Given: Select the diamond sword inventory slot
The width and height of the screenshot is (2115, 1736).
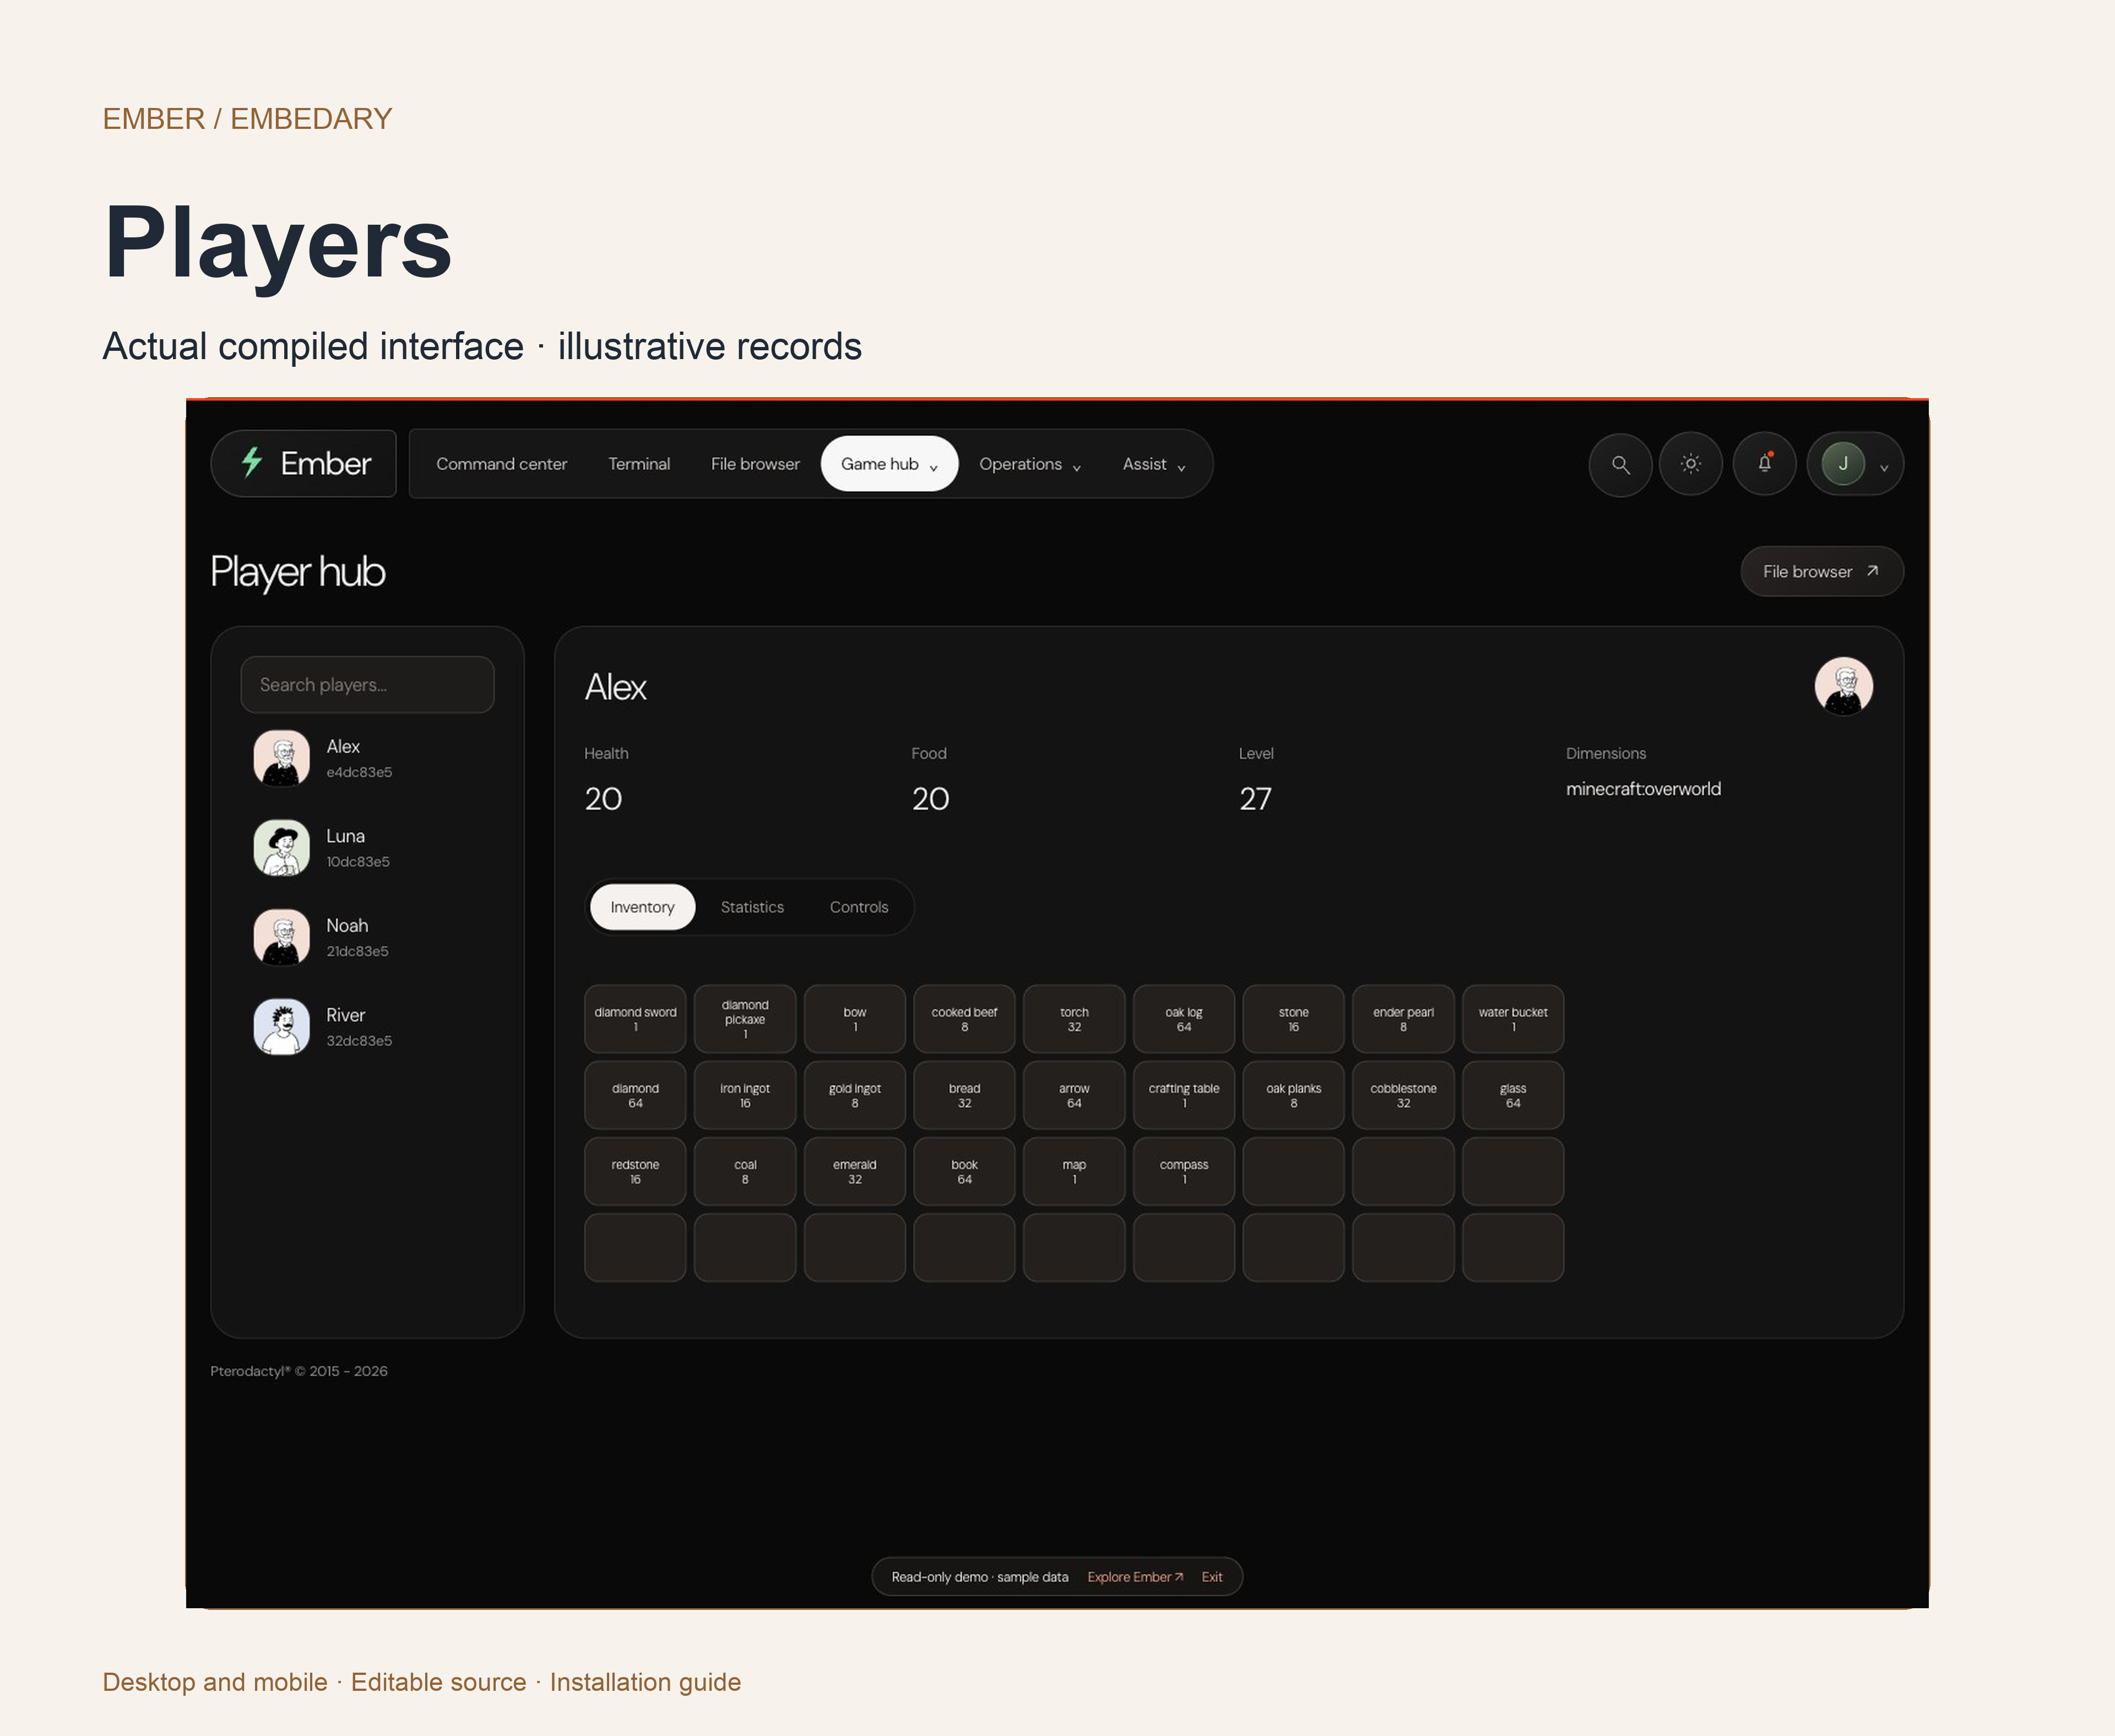Looking at the screenshot, I should click(x=635, y=1019).
